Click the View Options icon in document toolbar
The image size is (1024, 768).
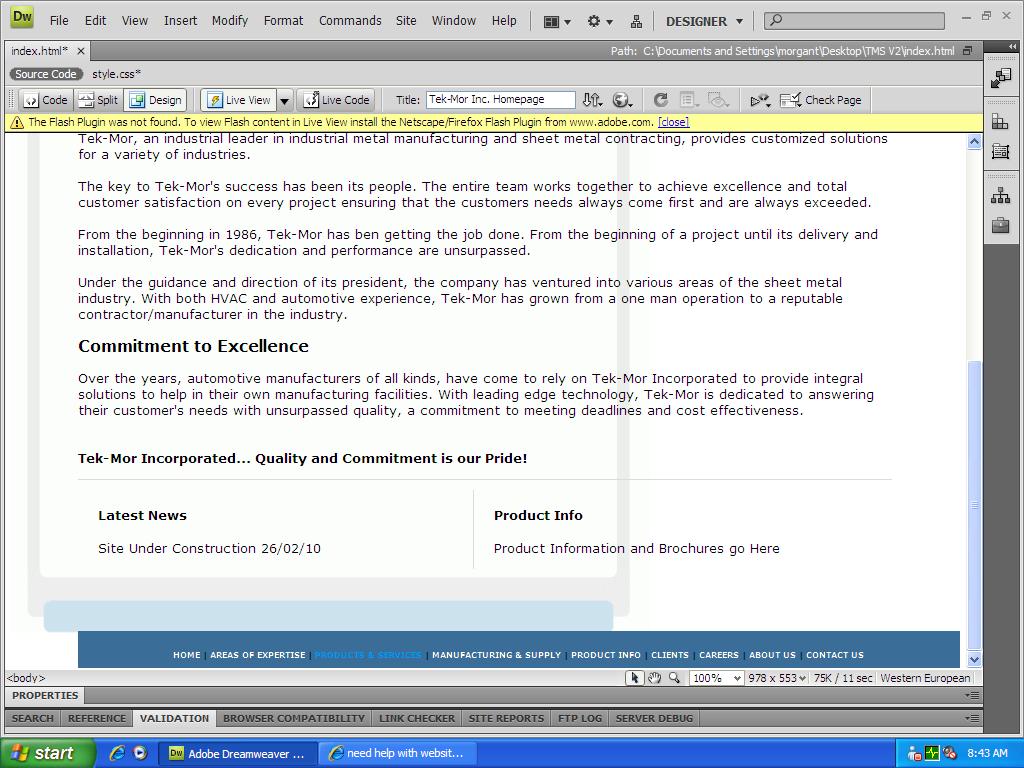click(689, 100)
